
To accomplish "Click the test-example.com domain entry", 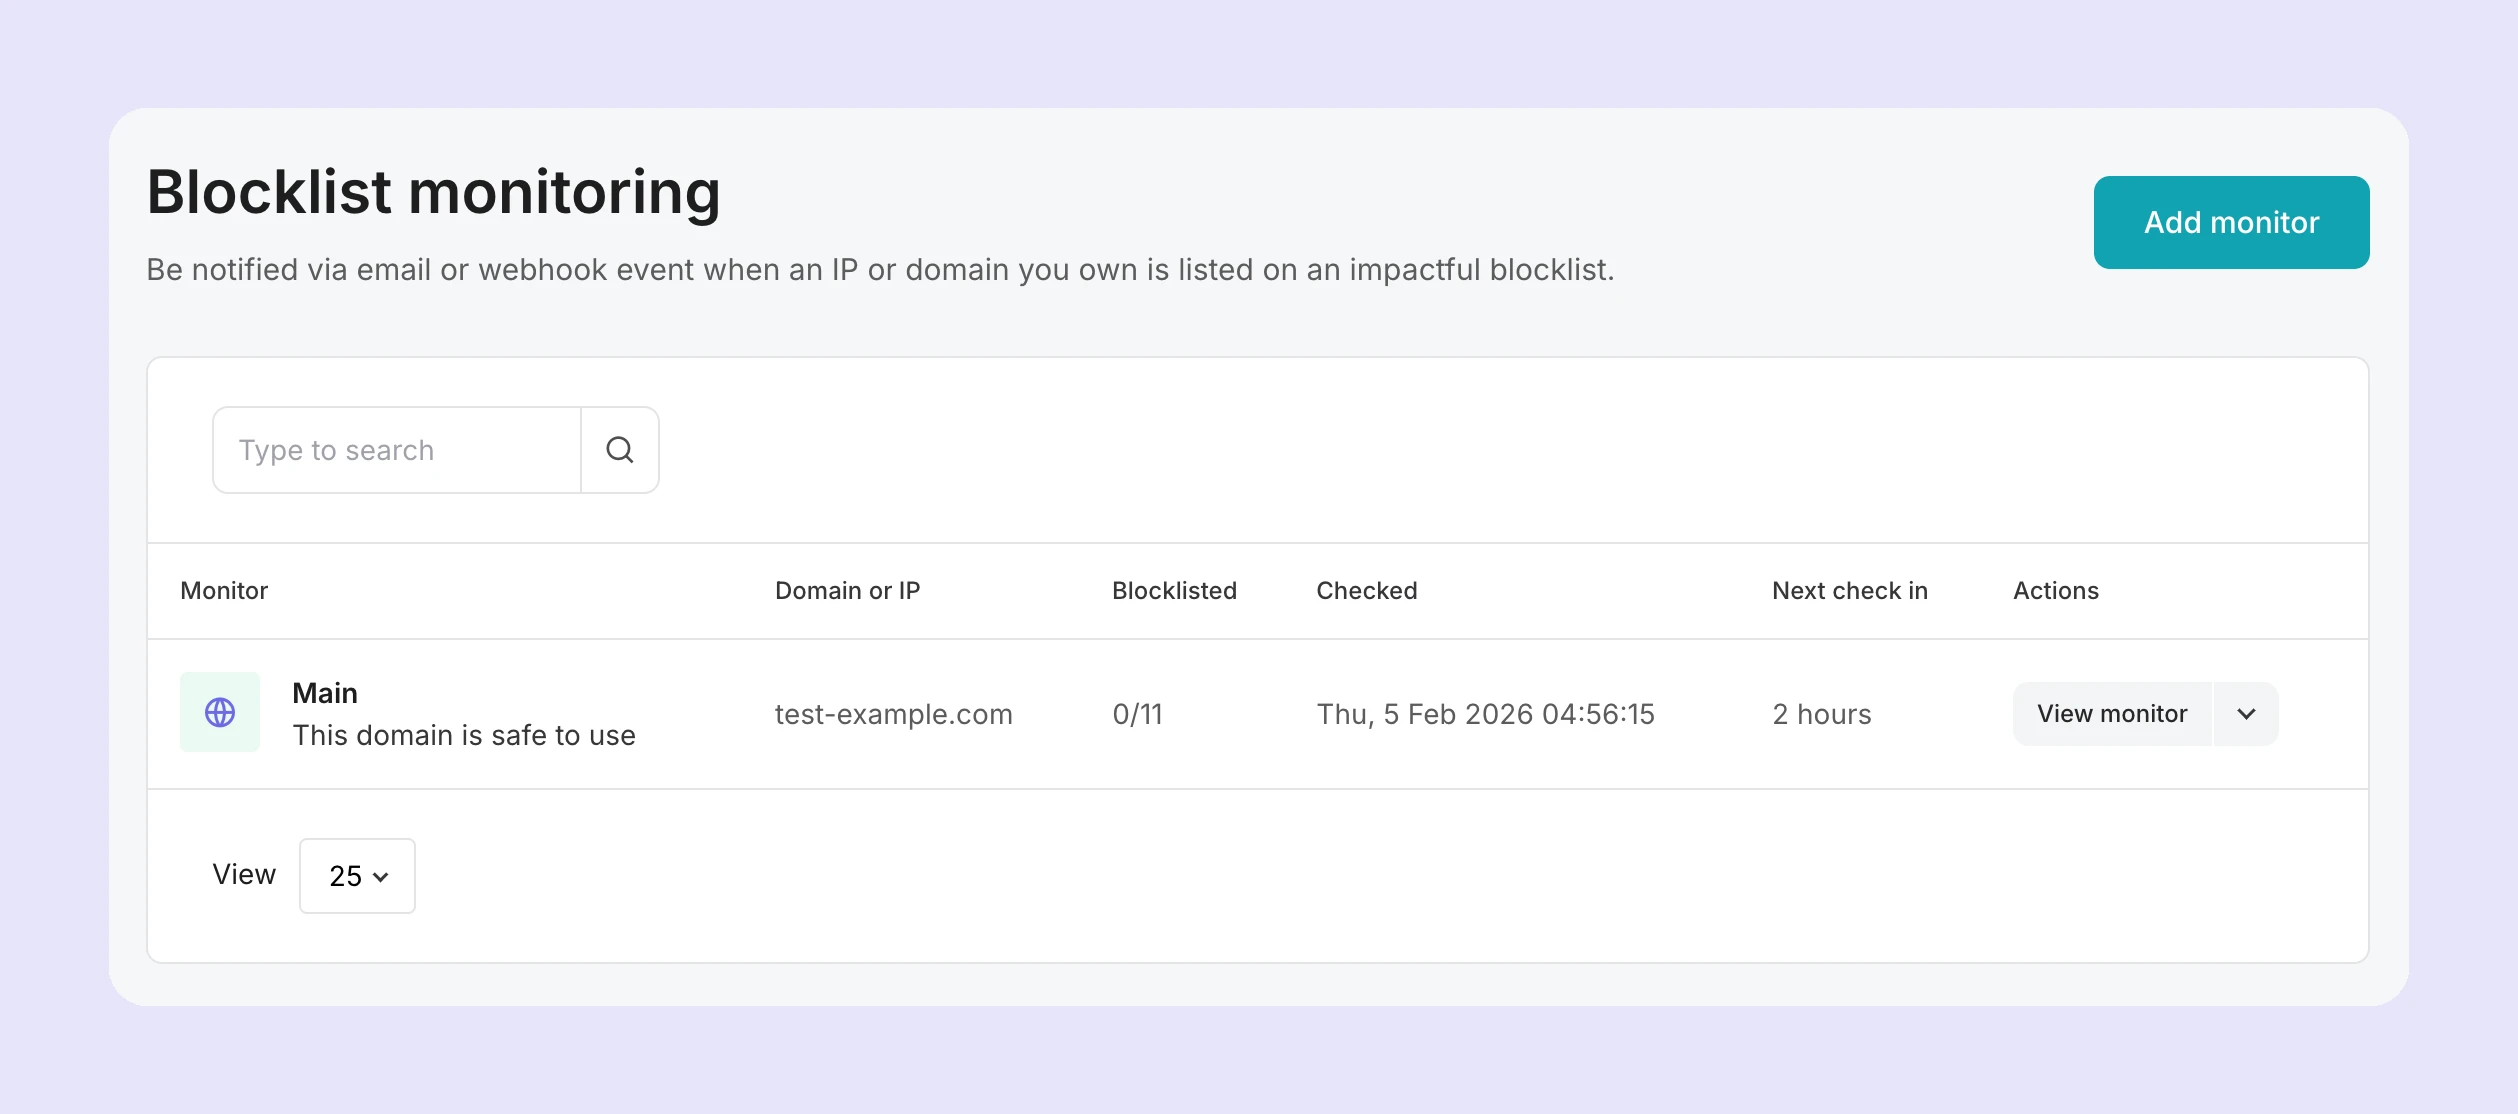I will pos(894,713).
